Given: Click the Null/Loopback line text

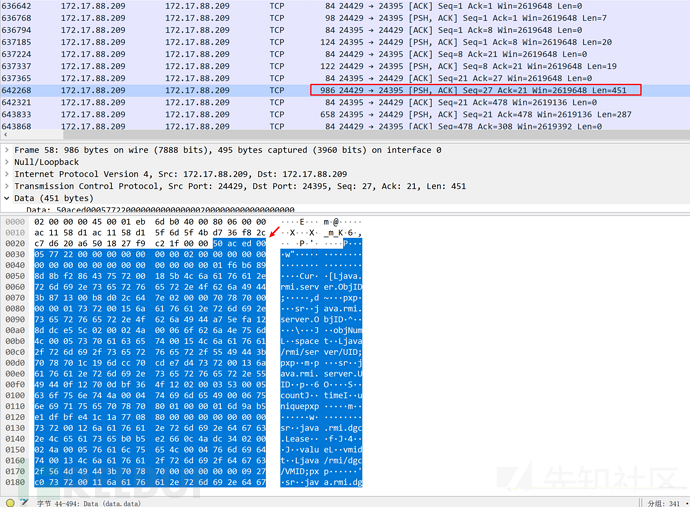Looking at the screenshot, I should click(x=47, y=162).
